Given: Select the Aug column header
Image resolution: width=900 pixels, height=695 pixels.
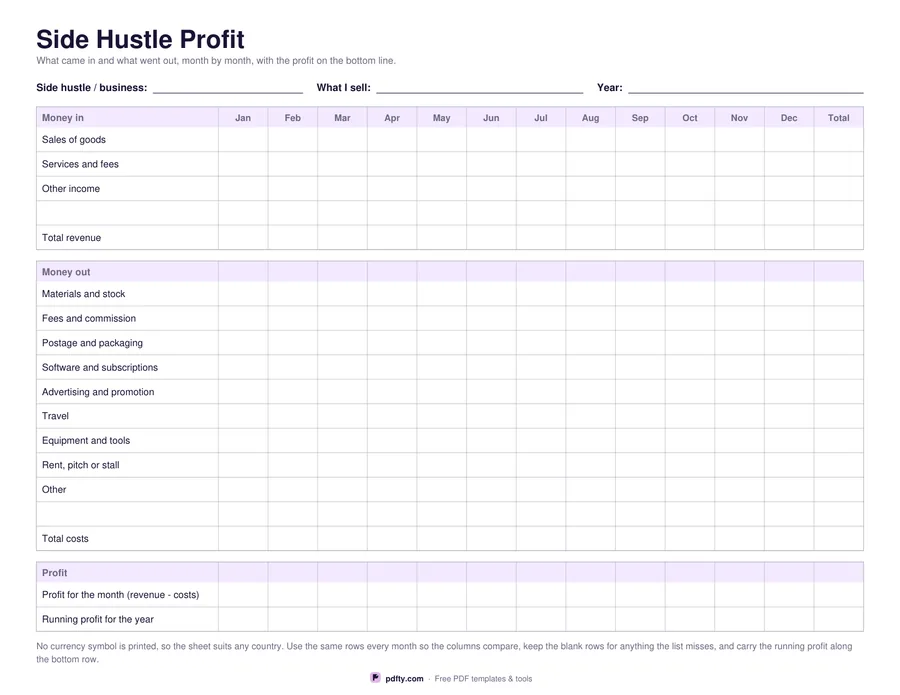Looking at the screenshot, I should 590,118.
